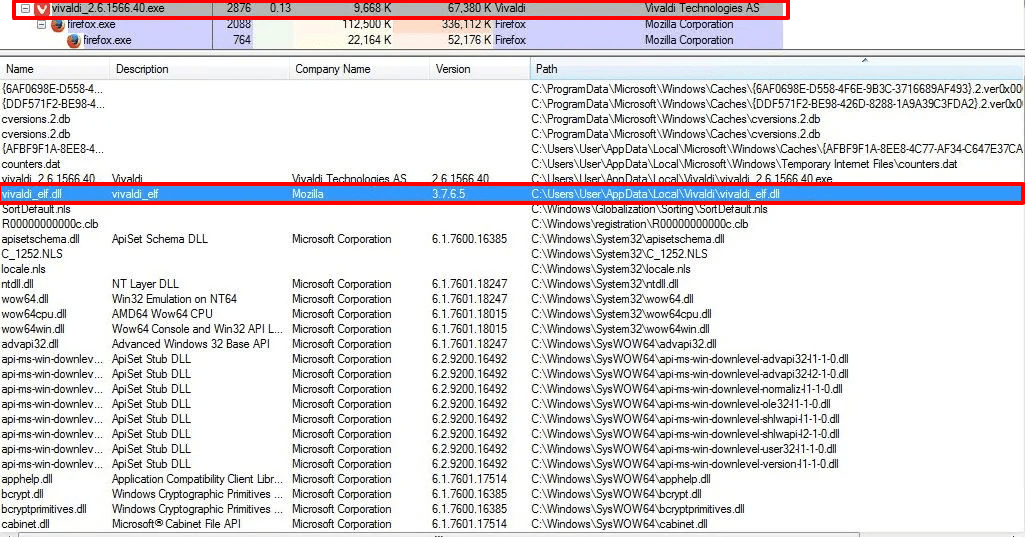Viewport: 1025px width, 537px height.
Task: Click the Mozilla company cell of vivaldi_elf.dll
Action: coord(308,194)
